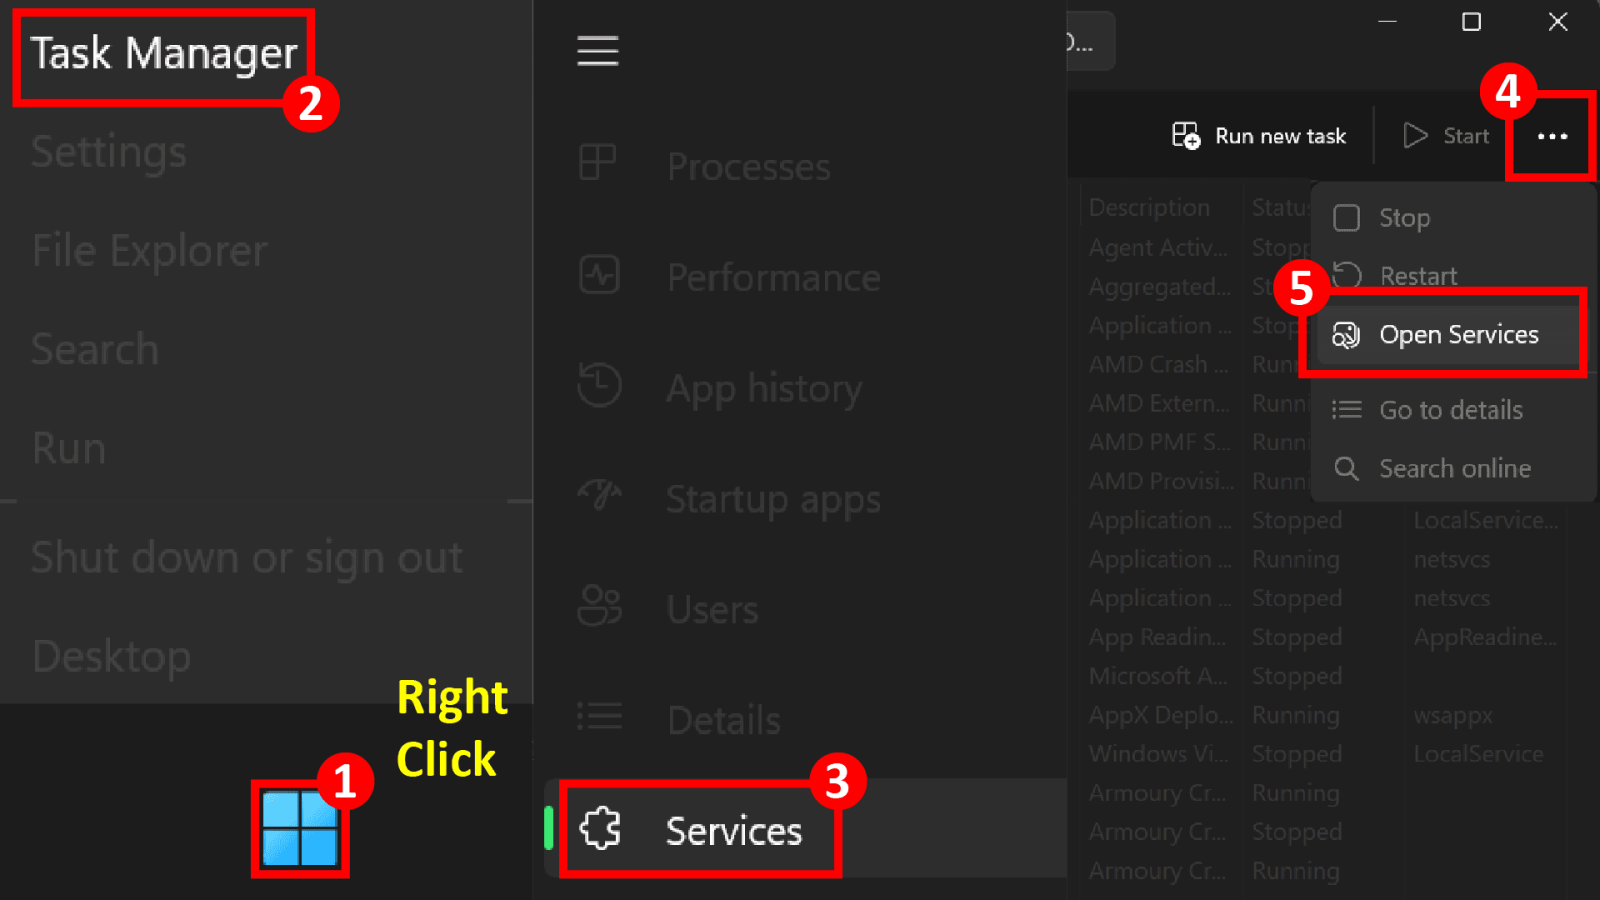Open the three-dot more options menu
The width and height of the screenshot is (1600, 900).
click(1552, 136)
